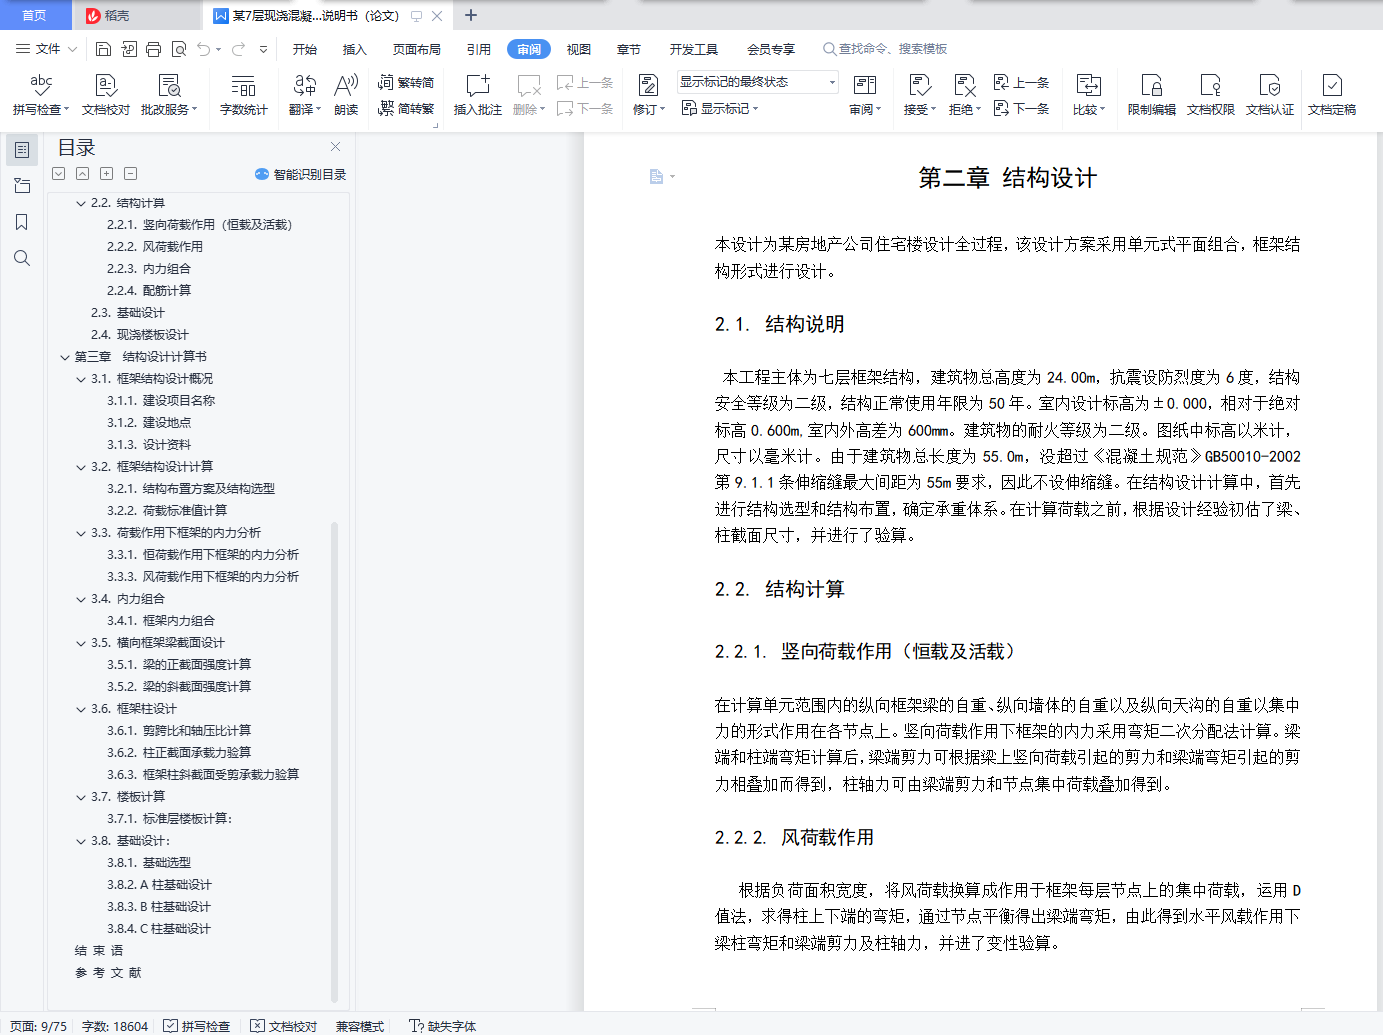Close the 目录 navigation pane

coord(336,146)
